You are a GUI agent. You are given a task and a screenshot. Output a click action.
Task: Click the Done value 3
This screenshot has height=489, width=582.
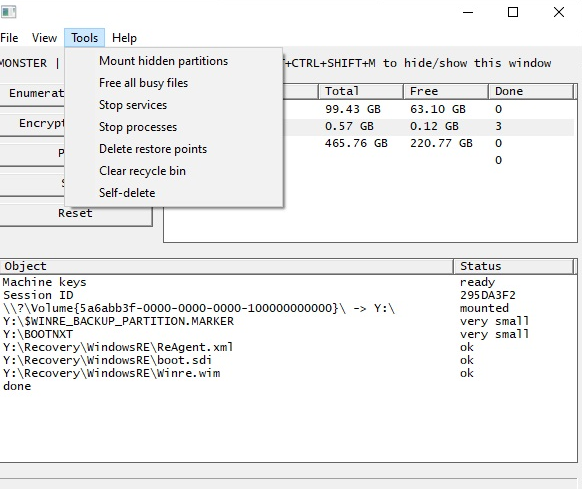(498, 126)
